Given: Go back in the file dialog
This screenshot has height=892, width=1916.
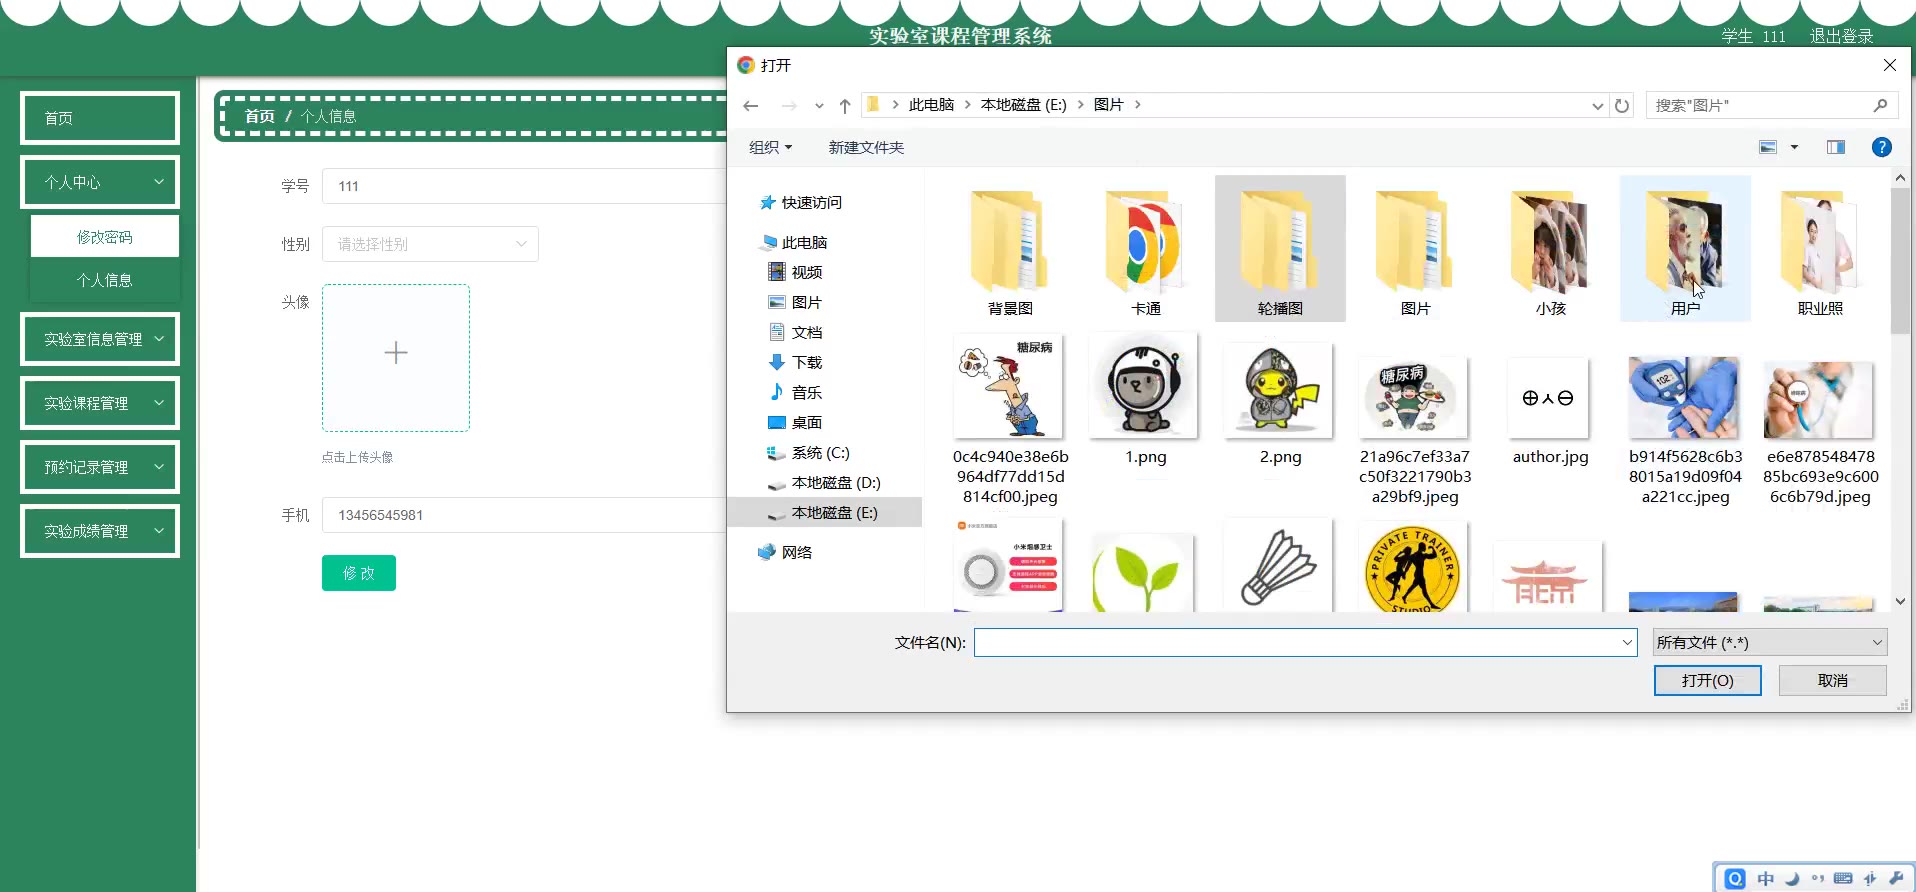Looking at the screenshot, I should (751, 105).
